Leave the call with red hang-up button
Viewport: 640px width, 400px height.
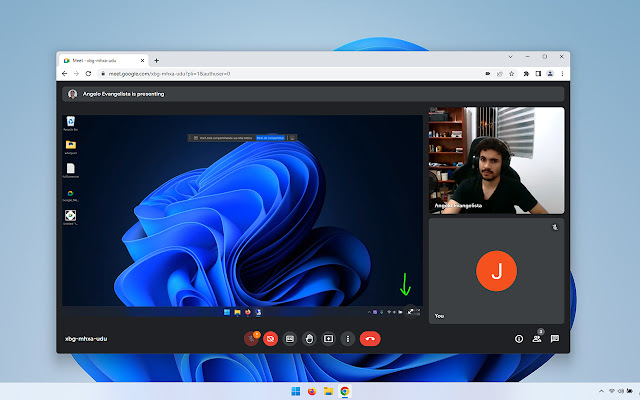370,339
